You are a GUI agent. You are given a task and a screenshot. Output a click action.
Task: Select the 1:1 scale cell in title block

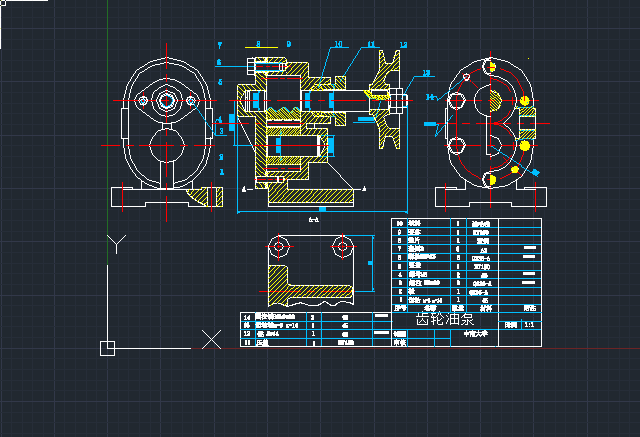pyautogui.click(x=528, y=324)
